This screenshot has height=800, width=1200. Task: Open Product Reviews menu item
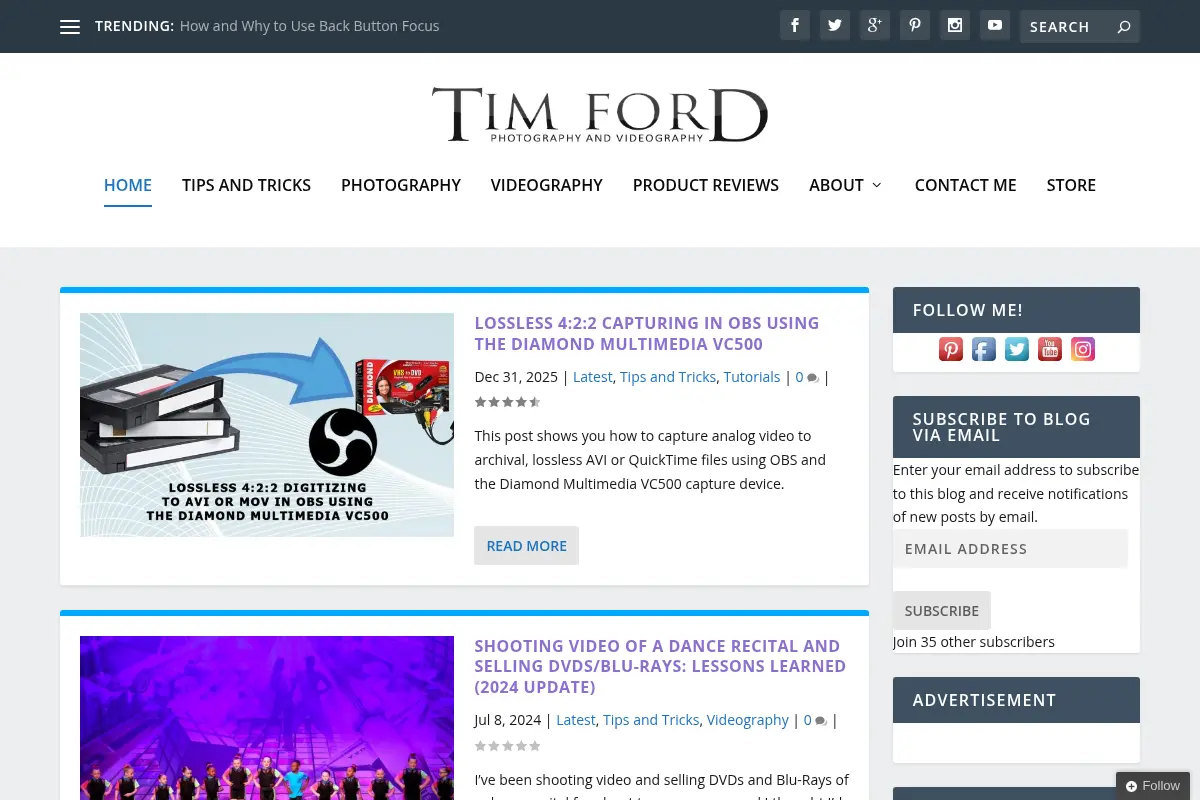[706, 185]
